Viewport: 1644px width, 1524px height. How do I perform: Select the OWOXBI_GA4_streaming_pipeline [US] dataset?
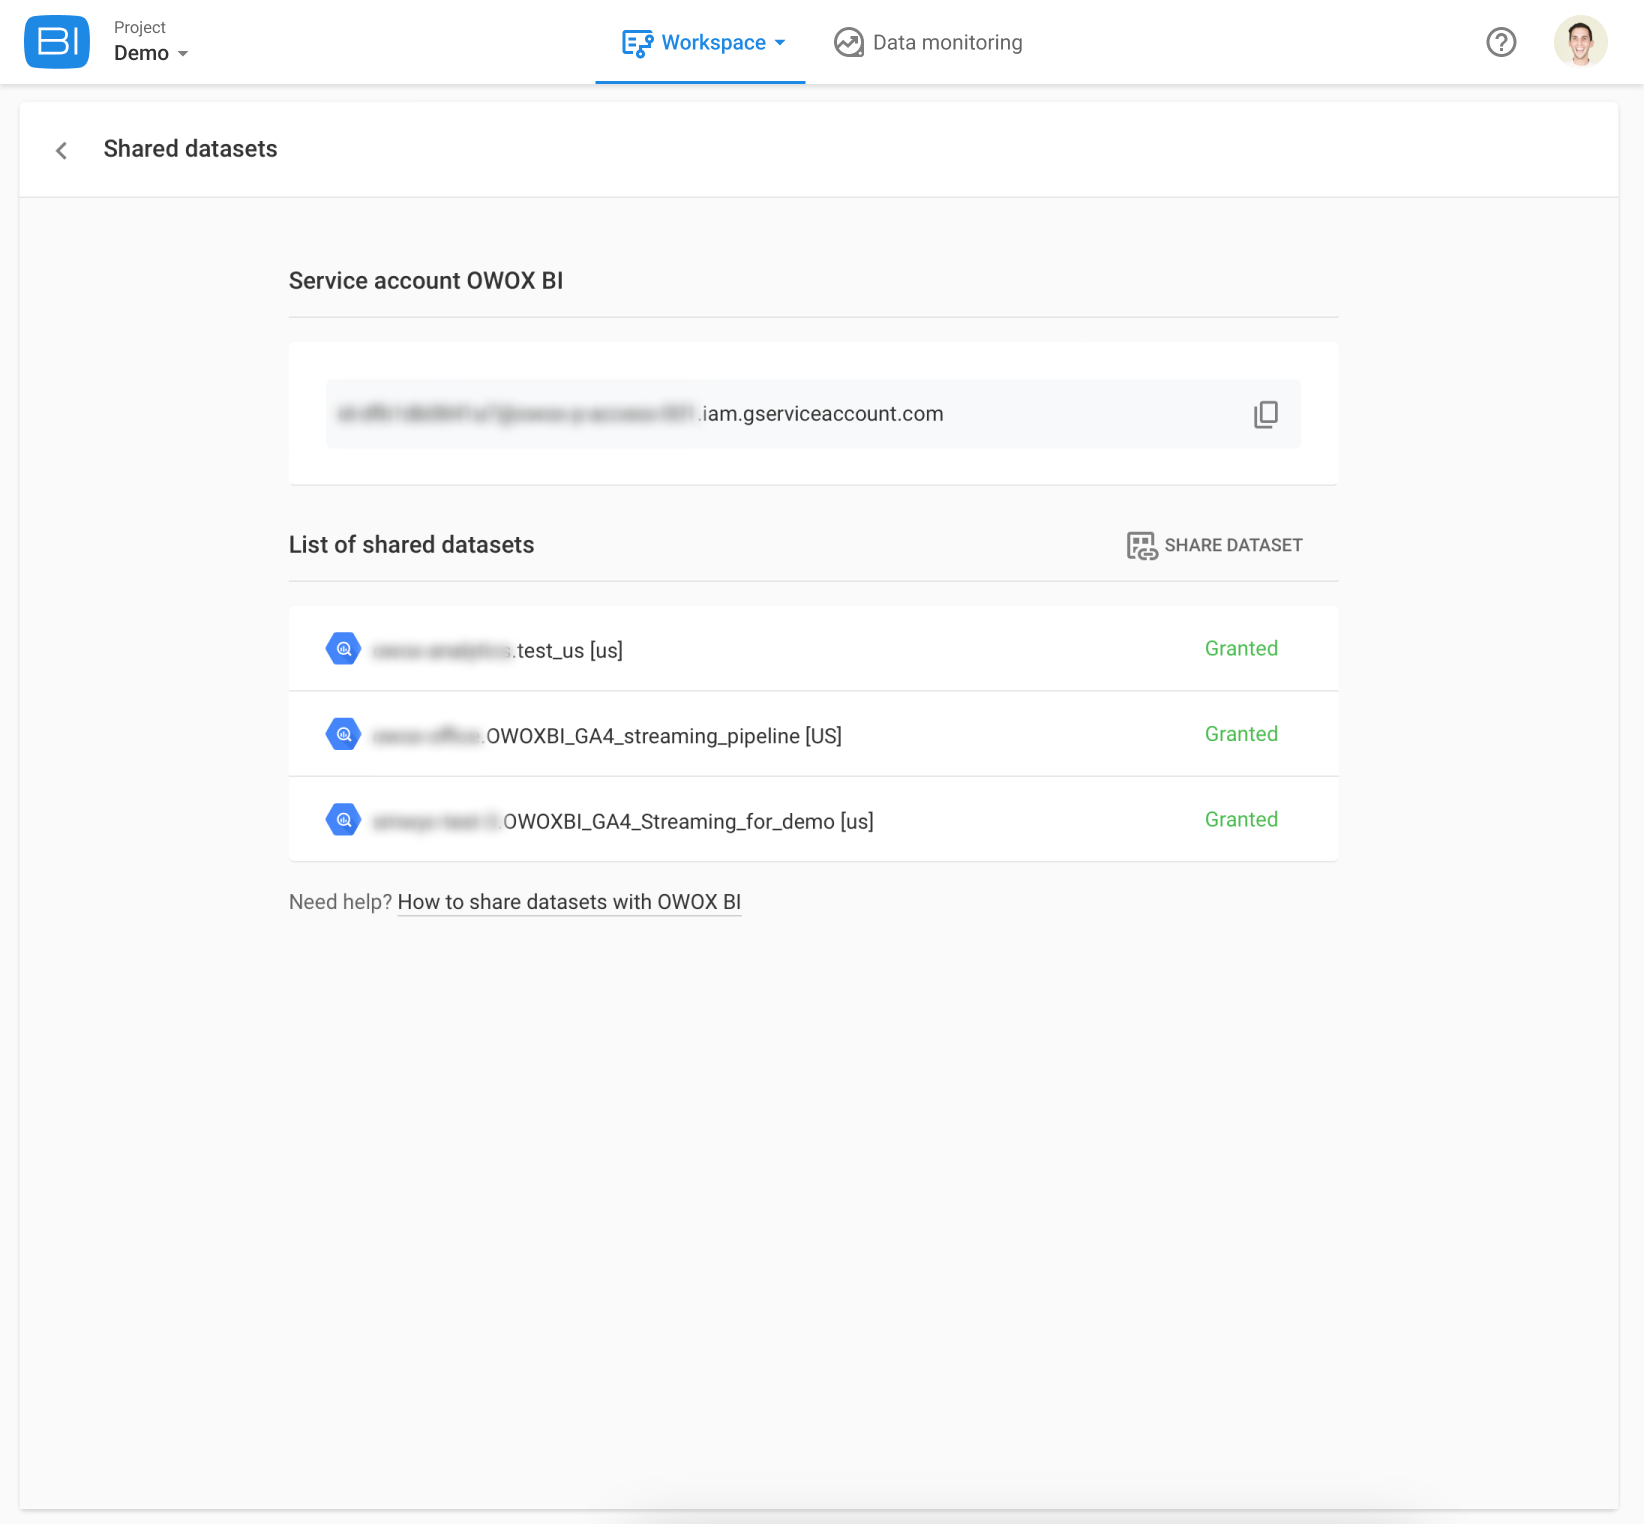click(x=813, y=734)
